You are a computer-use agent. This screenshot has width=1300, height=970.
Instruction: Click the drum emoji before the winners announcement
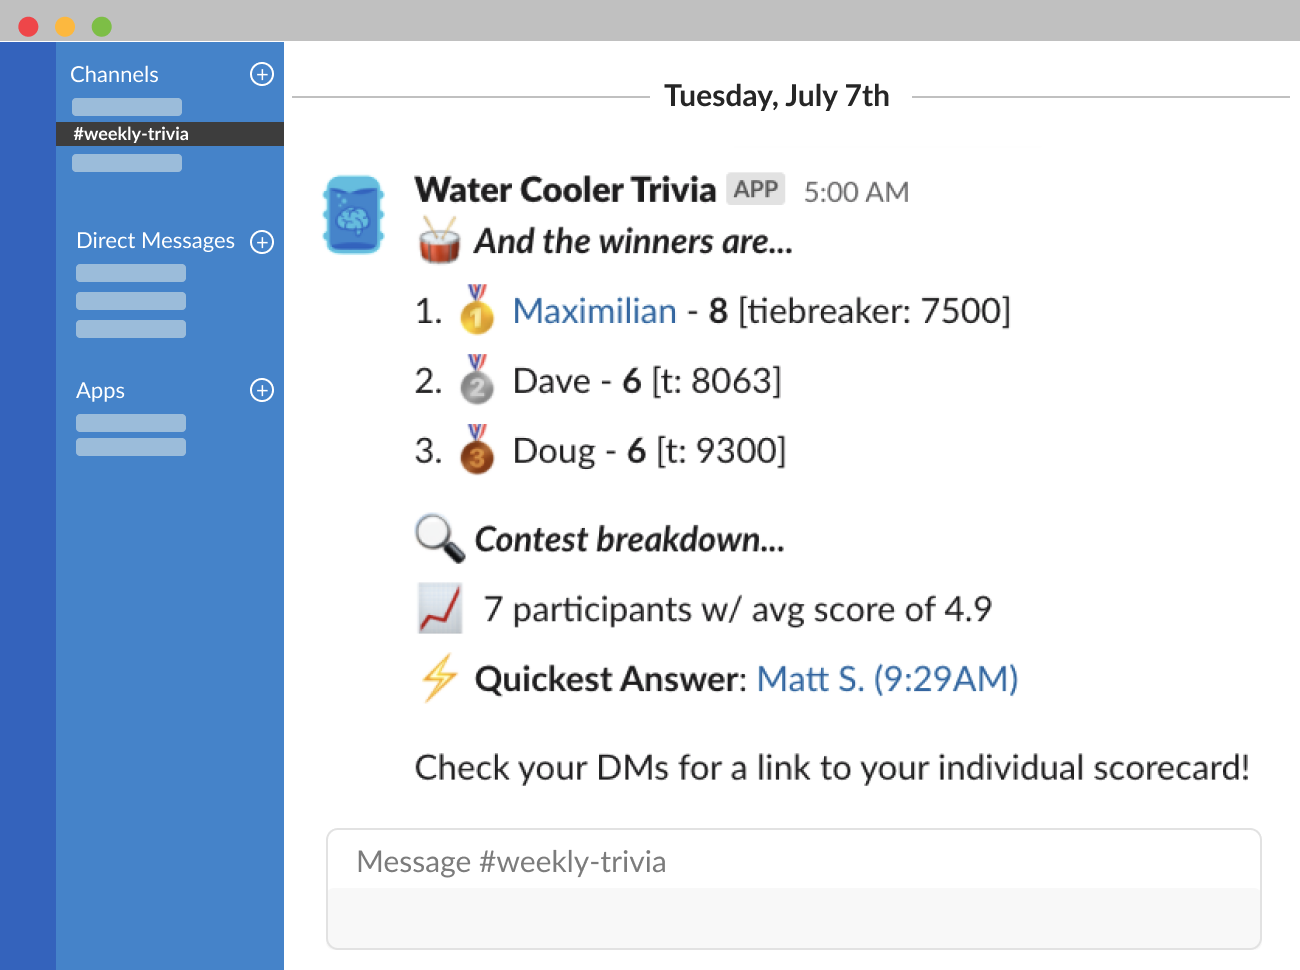tap(438, 240)
